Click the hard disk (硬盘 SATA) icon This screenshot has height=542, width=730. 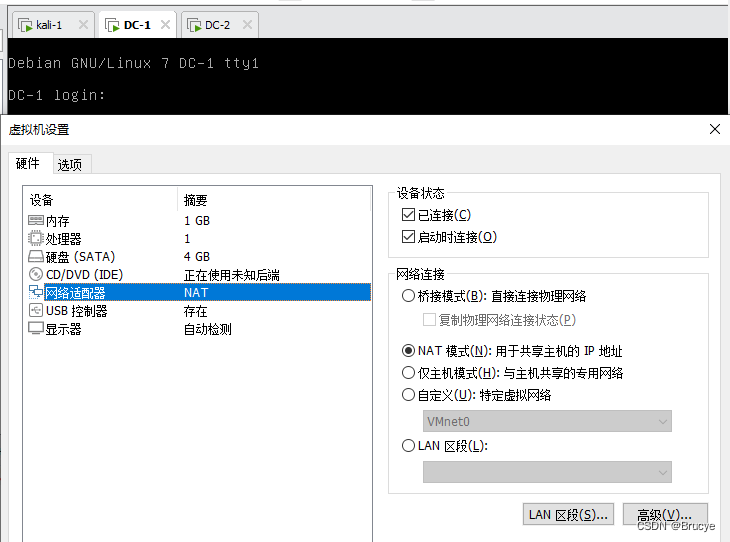click(36, 257)
